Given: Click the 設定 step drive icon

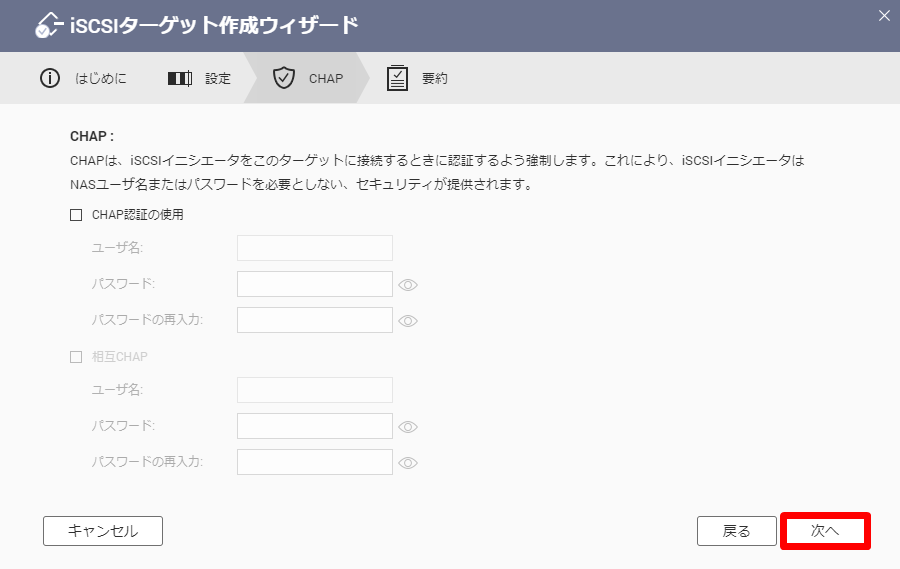Looking at the screenshot, I should [180, 78].
